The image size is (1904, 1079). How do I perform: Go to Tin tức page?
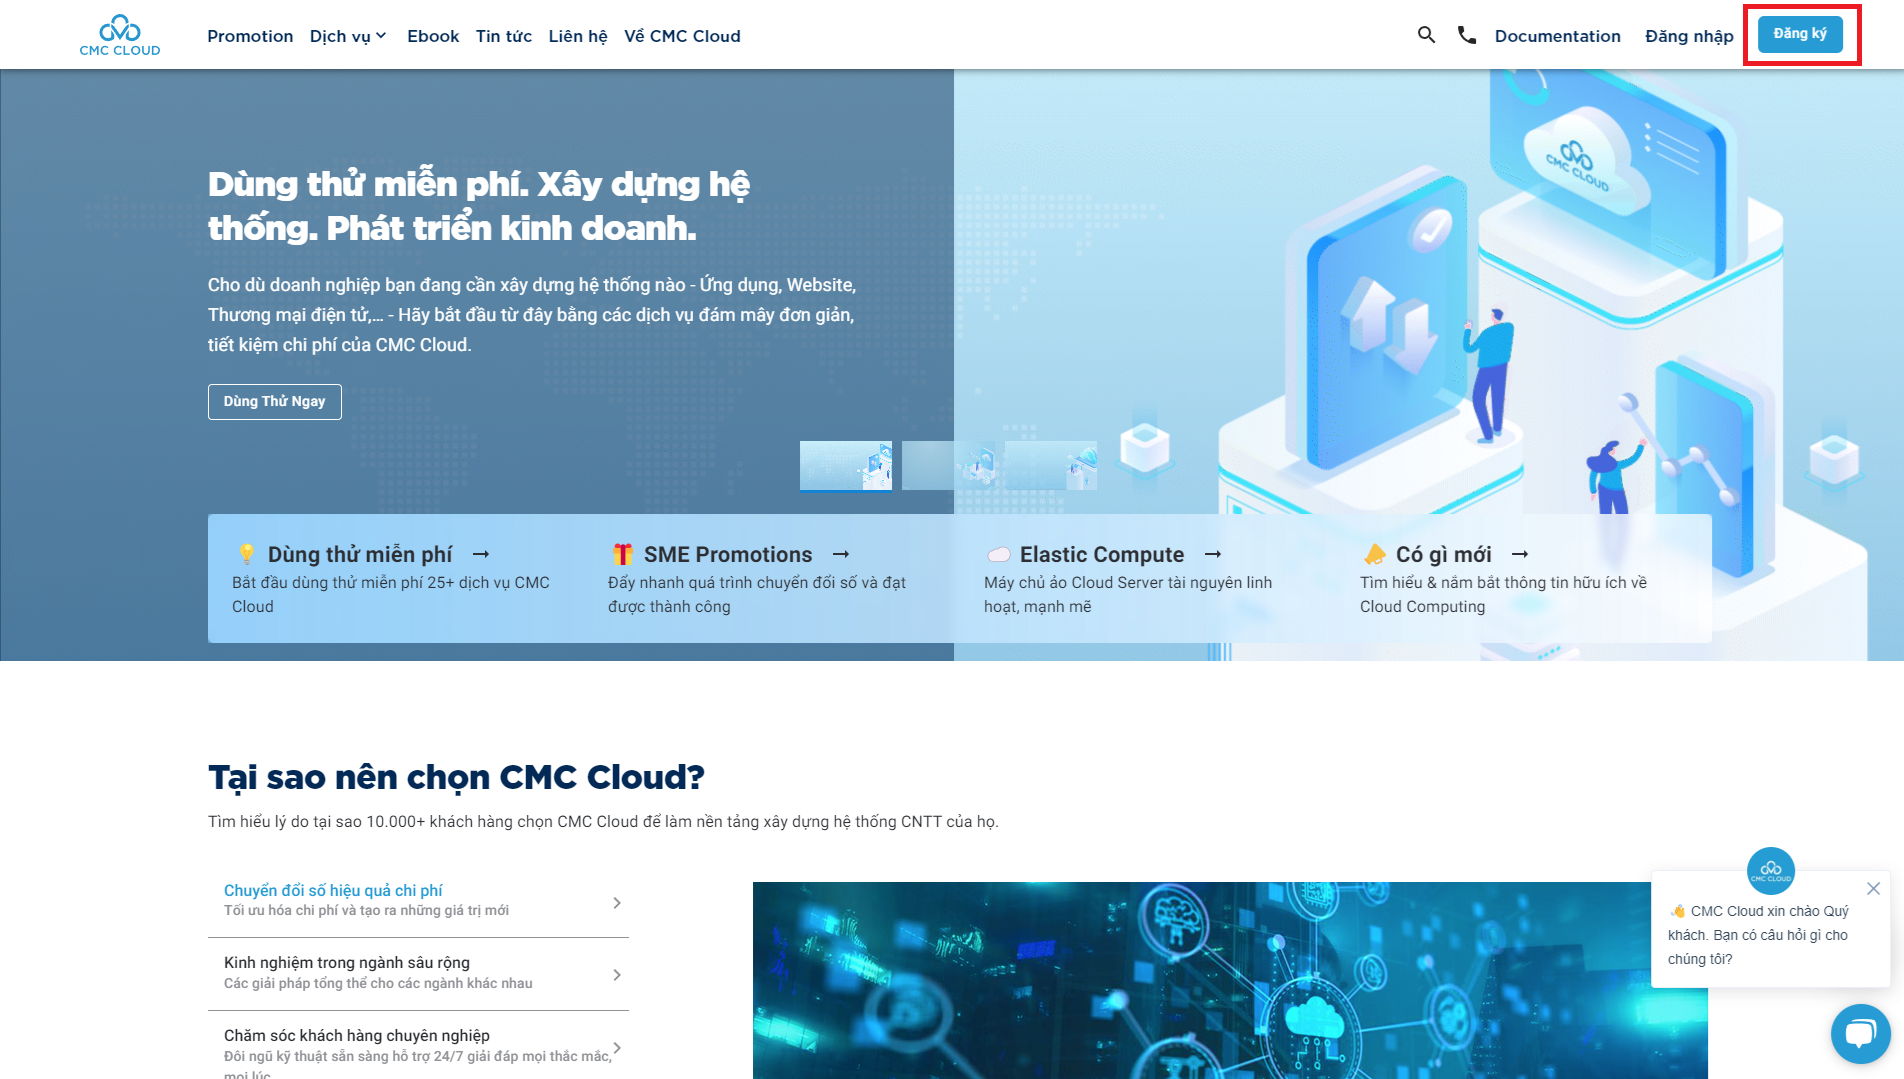tap(504, 36)
